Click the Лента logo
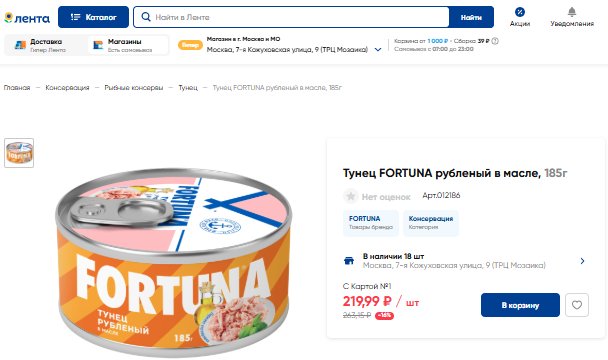608x360 pixels. tap(27, 17)
